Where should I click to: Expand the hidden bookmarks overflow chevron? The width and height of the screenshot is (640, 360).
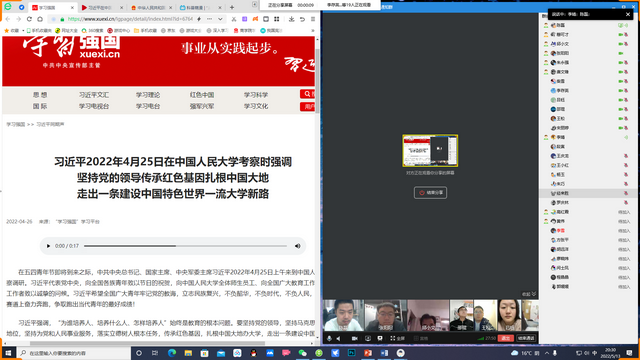pos(313,31)
